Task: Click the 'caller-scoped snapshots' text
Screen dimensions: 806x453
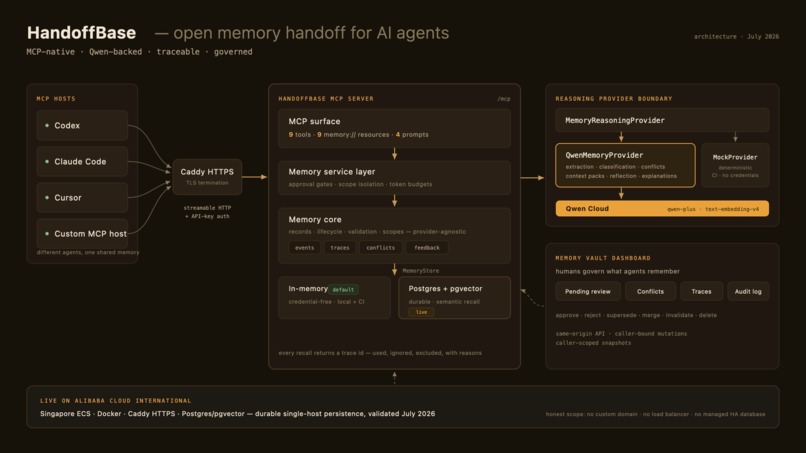Action: click(x=593, y=343)
